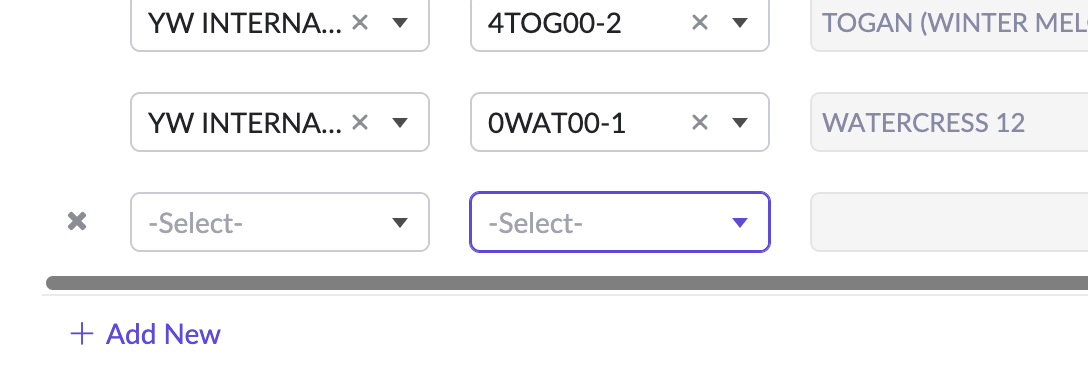Open the YW INTERNA dropdown arrow in the WATERCRESS row
1088x392 pixels.
click(400, 123)
